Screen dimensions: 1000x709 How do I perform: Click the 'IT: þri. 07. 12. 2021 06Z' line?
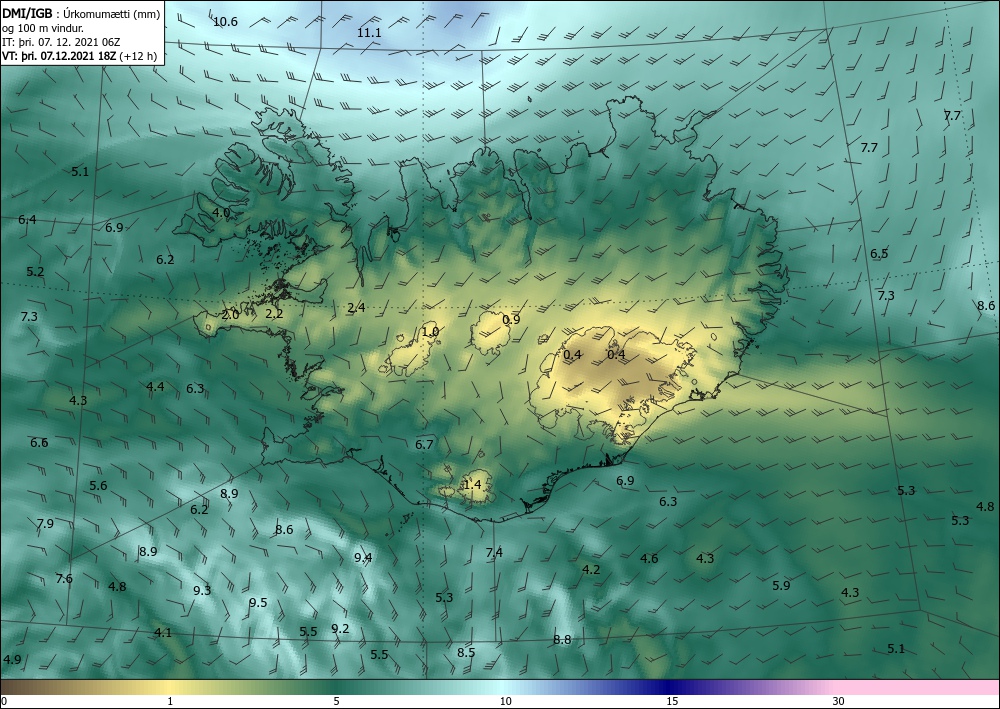point(61,42)
